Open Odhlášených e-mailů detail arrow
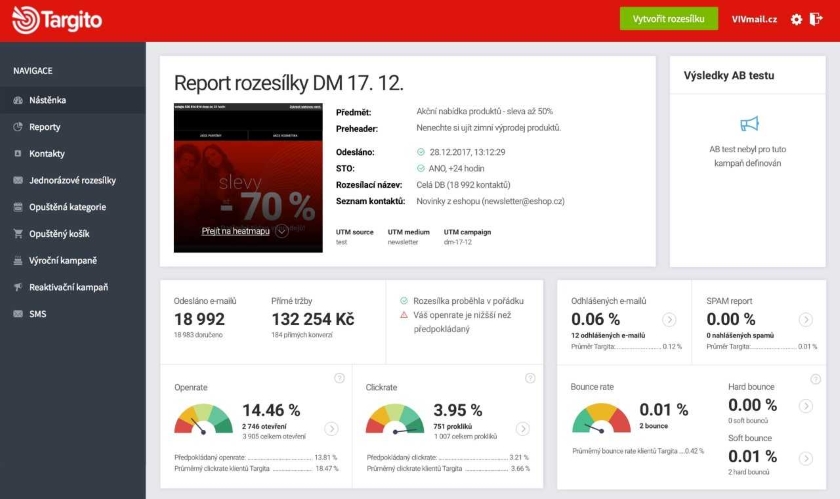The height and width of the screenshot is (499, 840). tap(669, 319)
